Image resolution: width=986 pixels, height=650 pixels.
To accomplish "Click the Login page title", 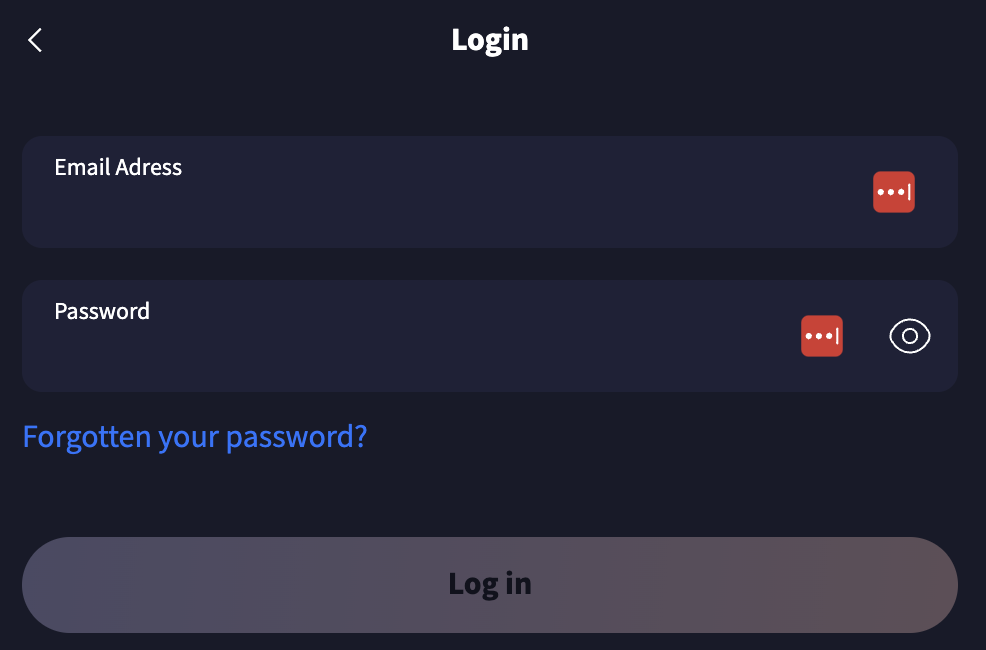I will pos(490,40).
